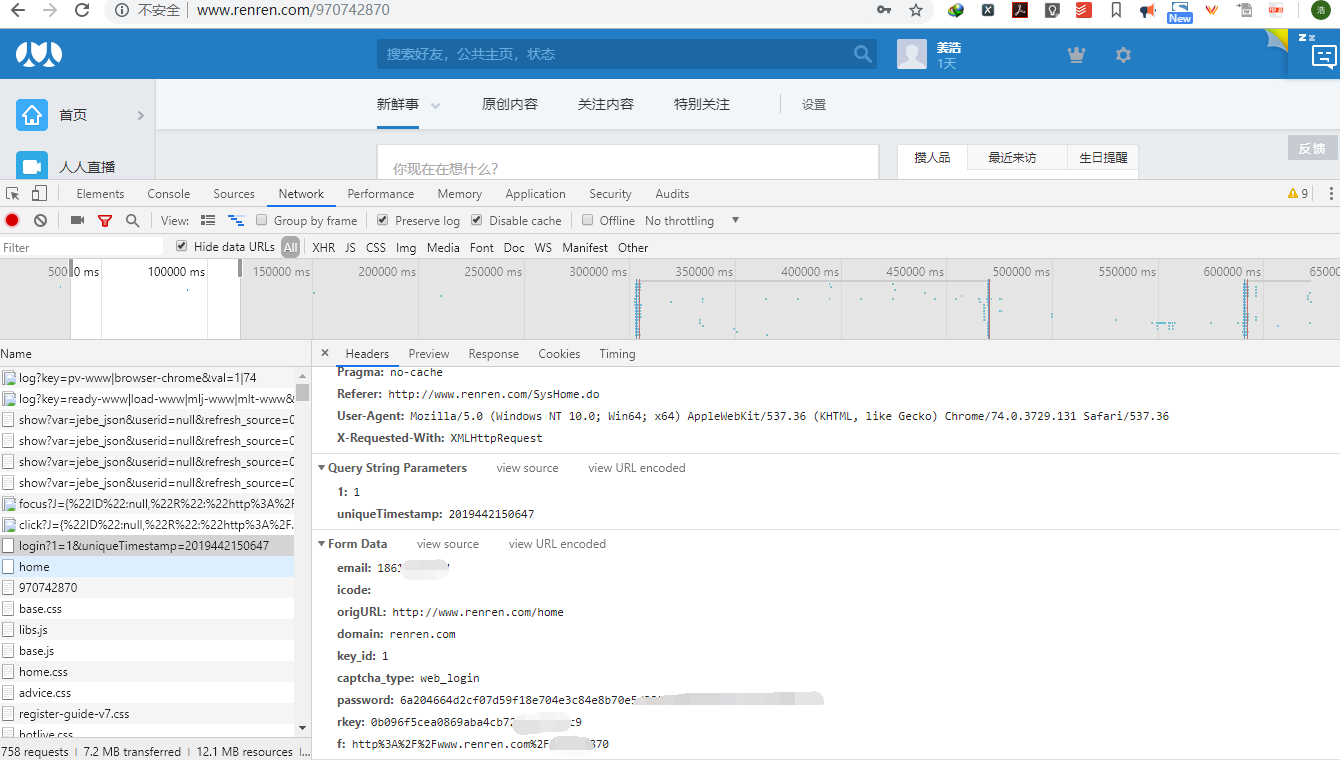Viewport: 1340px width, 760px height.
Task: Click the 设置 link in feed bar
Action: [x=814, y=105]
